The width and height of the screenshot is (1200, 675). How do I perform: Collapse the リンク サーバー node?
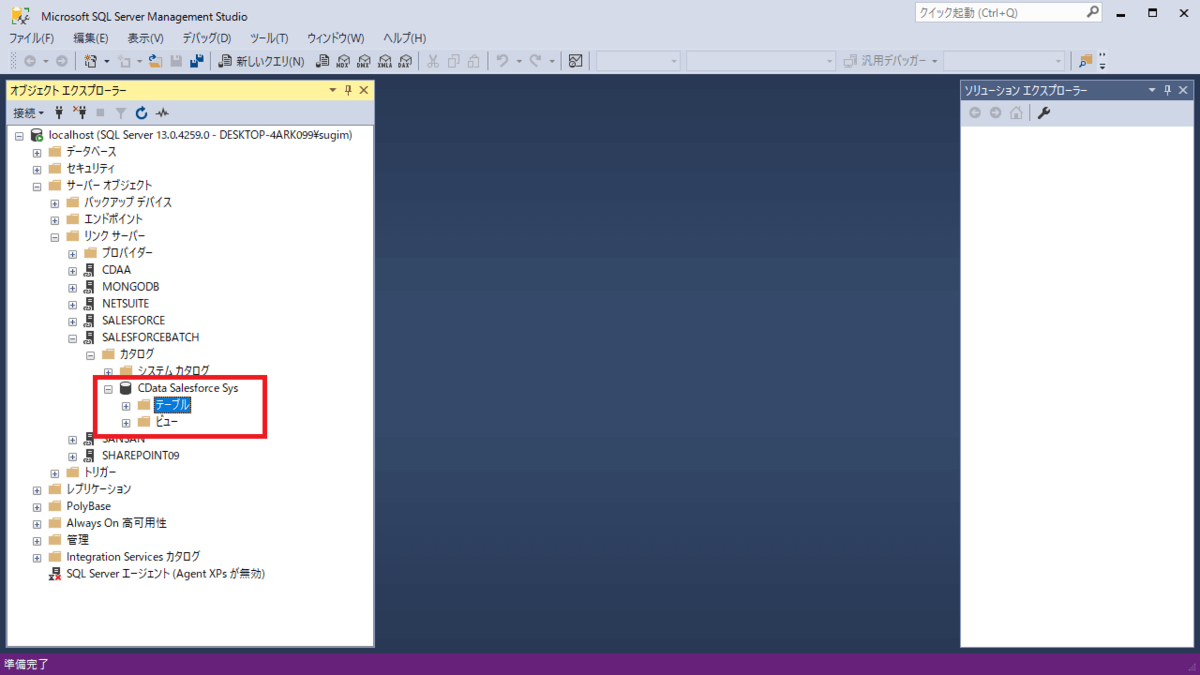pos(55,237)
